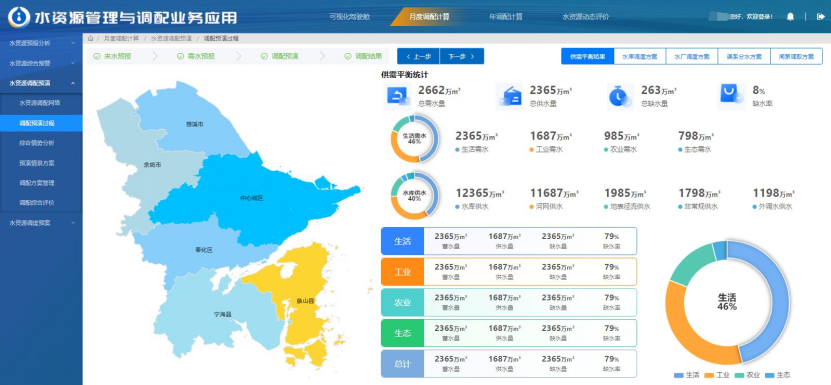Click the 总需水量 total demand icon

(x=397, y=97)
